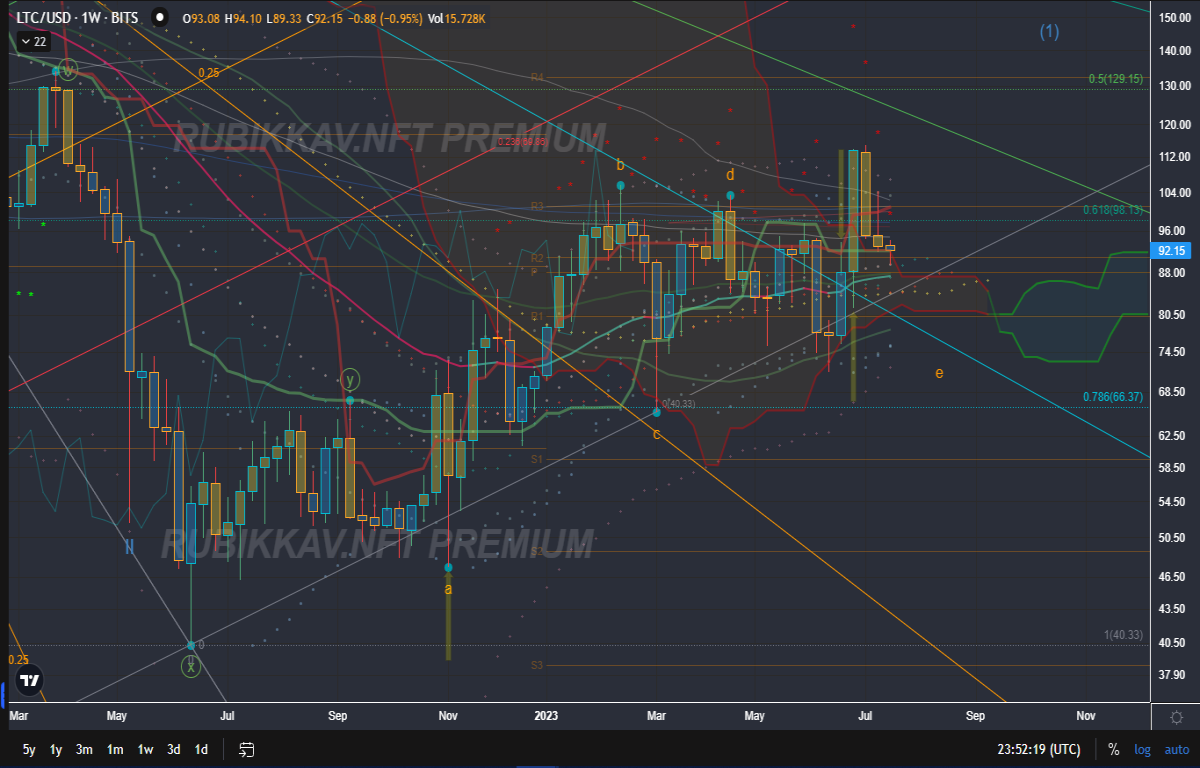Open chart settings gear icon
This screenshot has width=1200, height=768.
pyautogui.click(x=1177, y=717)
